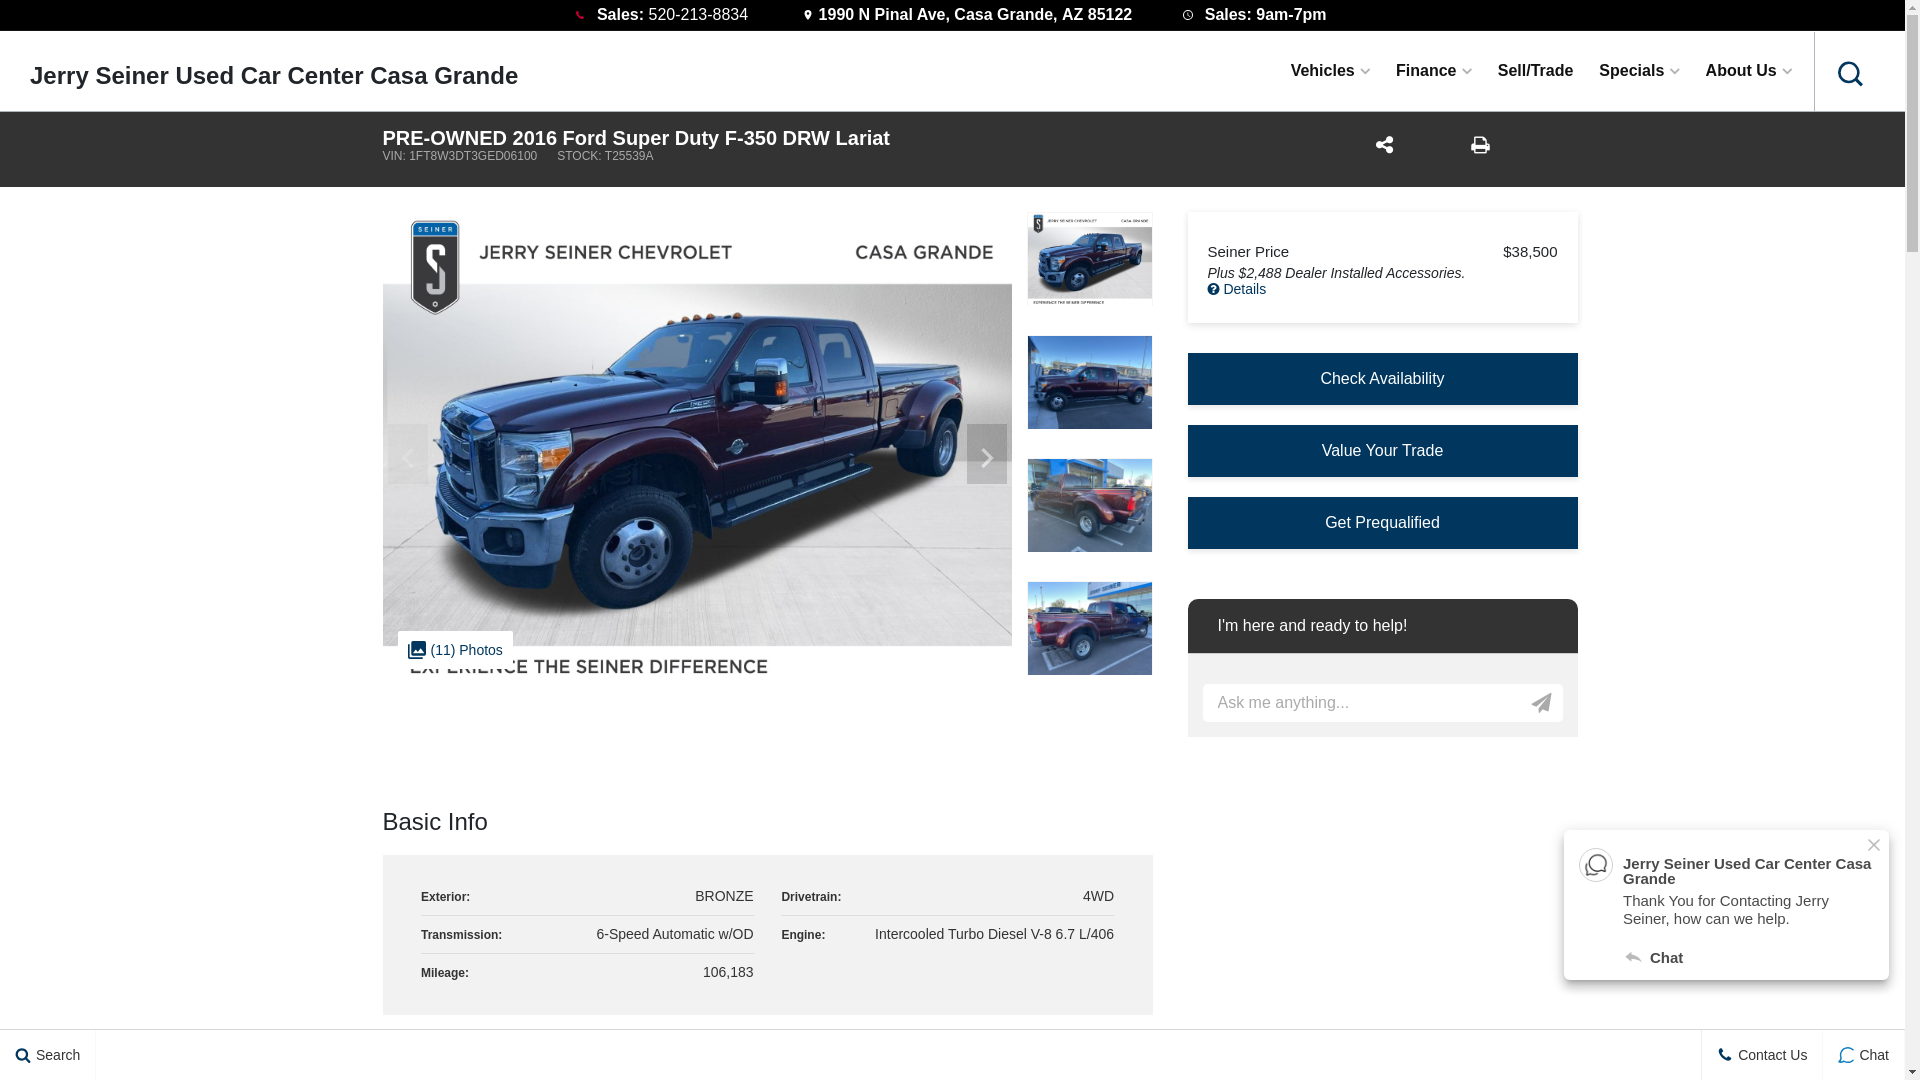This screenshot has width=1920, height=1080.
Task: Open the dealership address link
Action: 967,15
